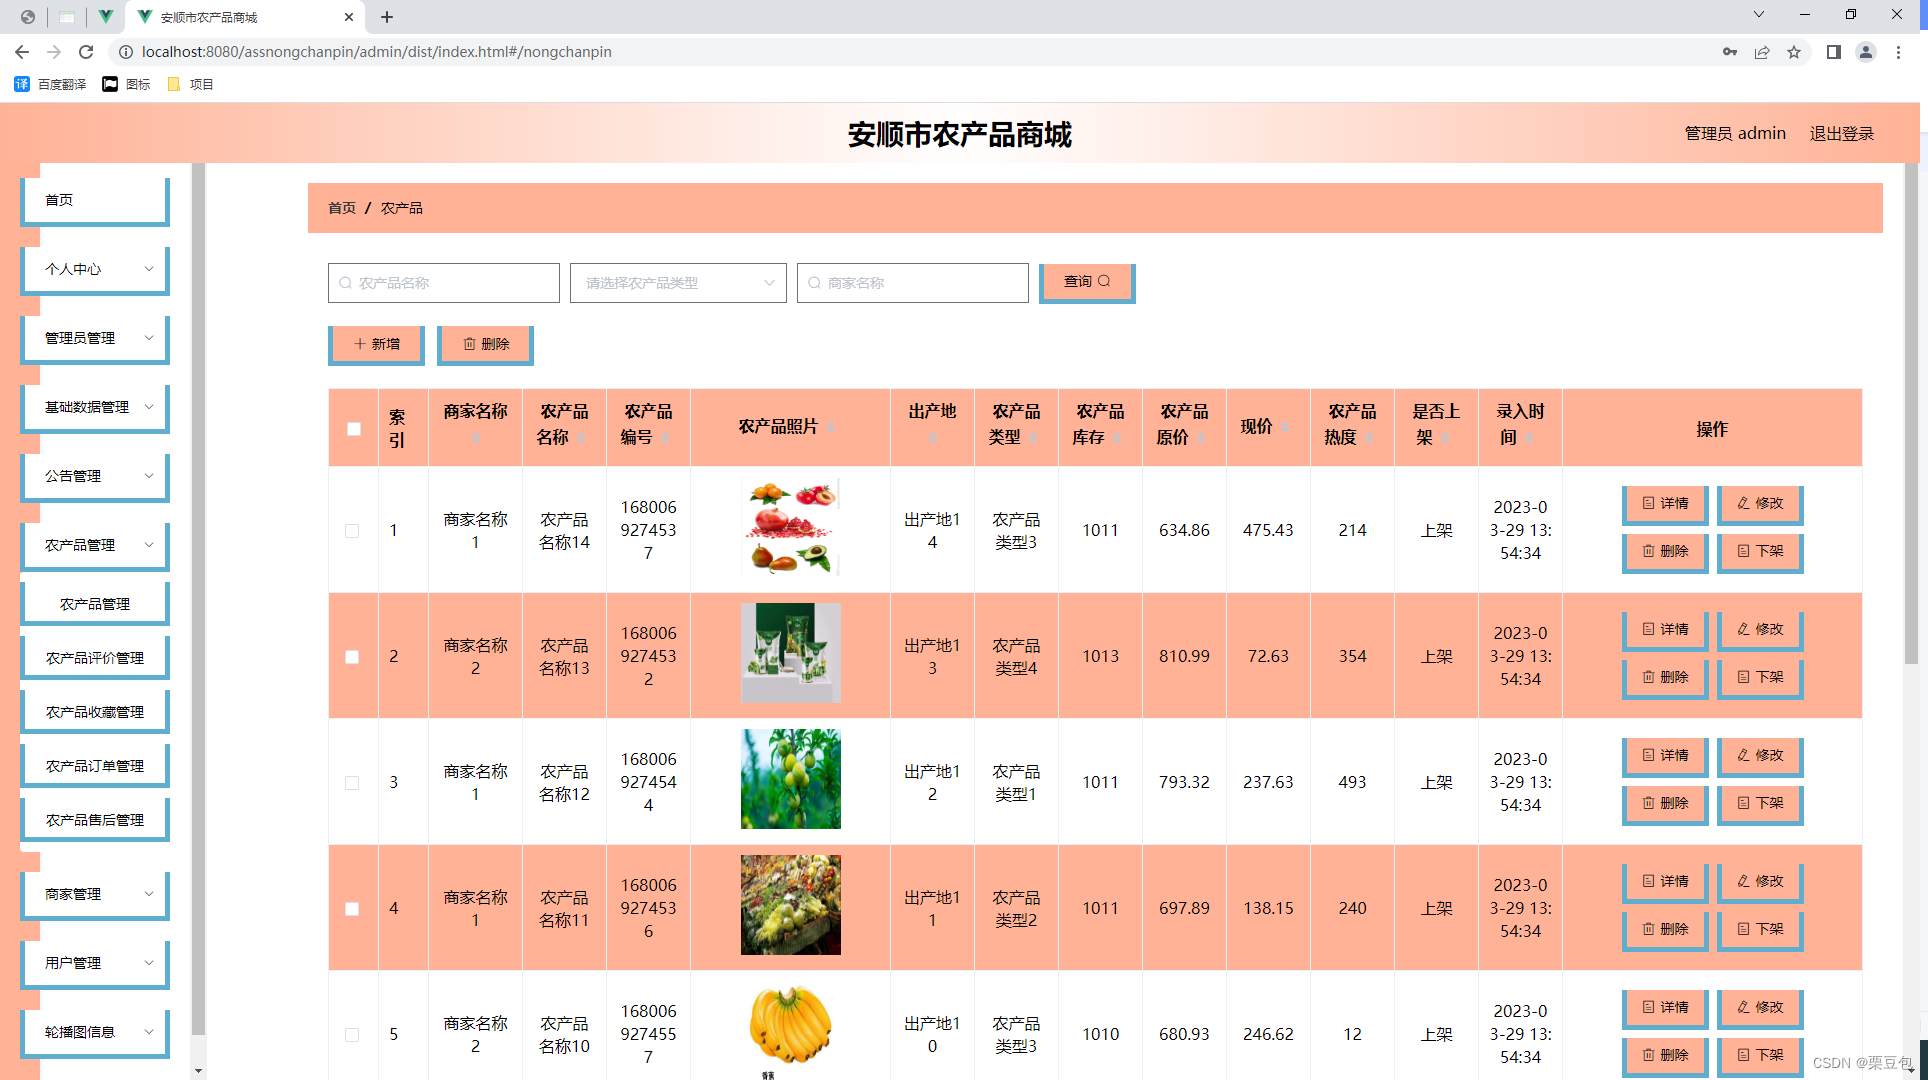This screenshot has width=1928, height=1080.
Task: Open the 请选择农产品类型 dropdown
Action: tap(678, 283)
